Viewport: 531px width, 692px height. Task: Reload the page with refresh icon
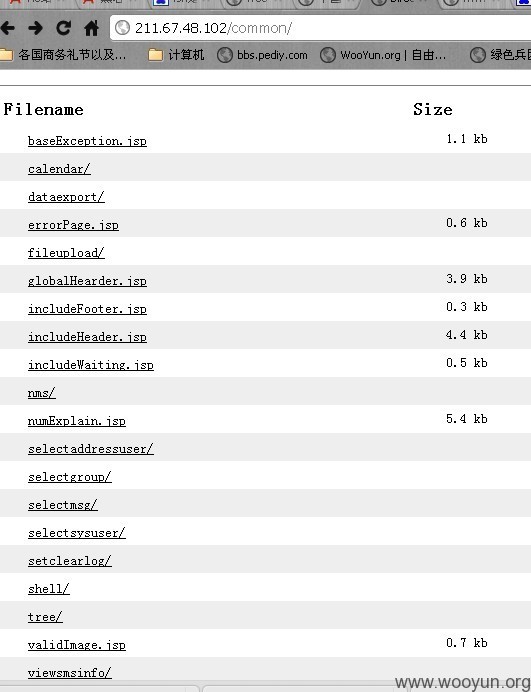coord(63,28)
